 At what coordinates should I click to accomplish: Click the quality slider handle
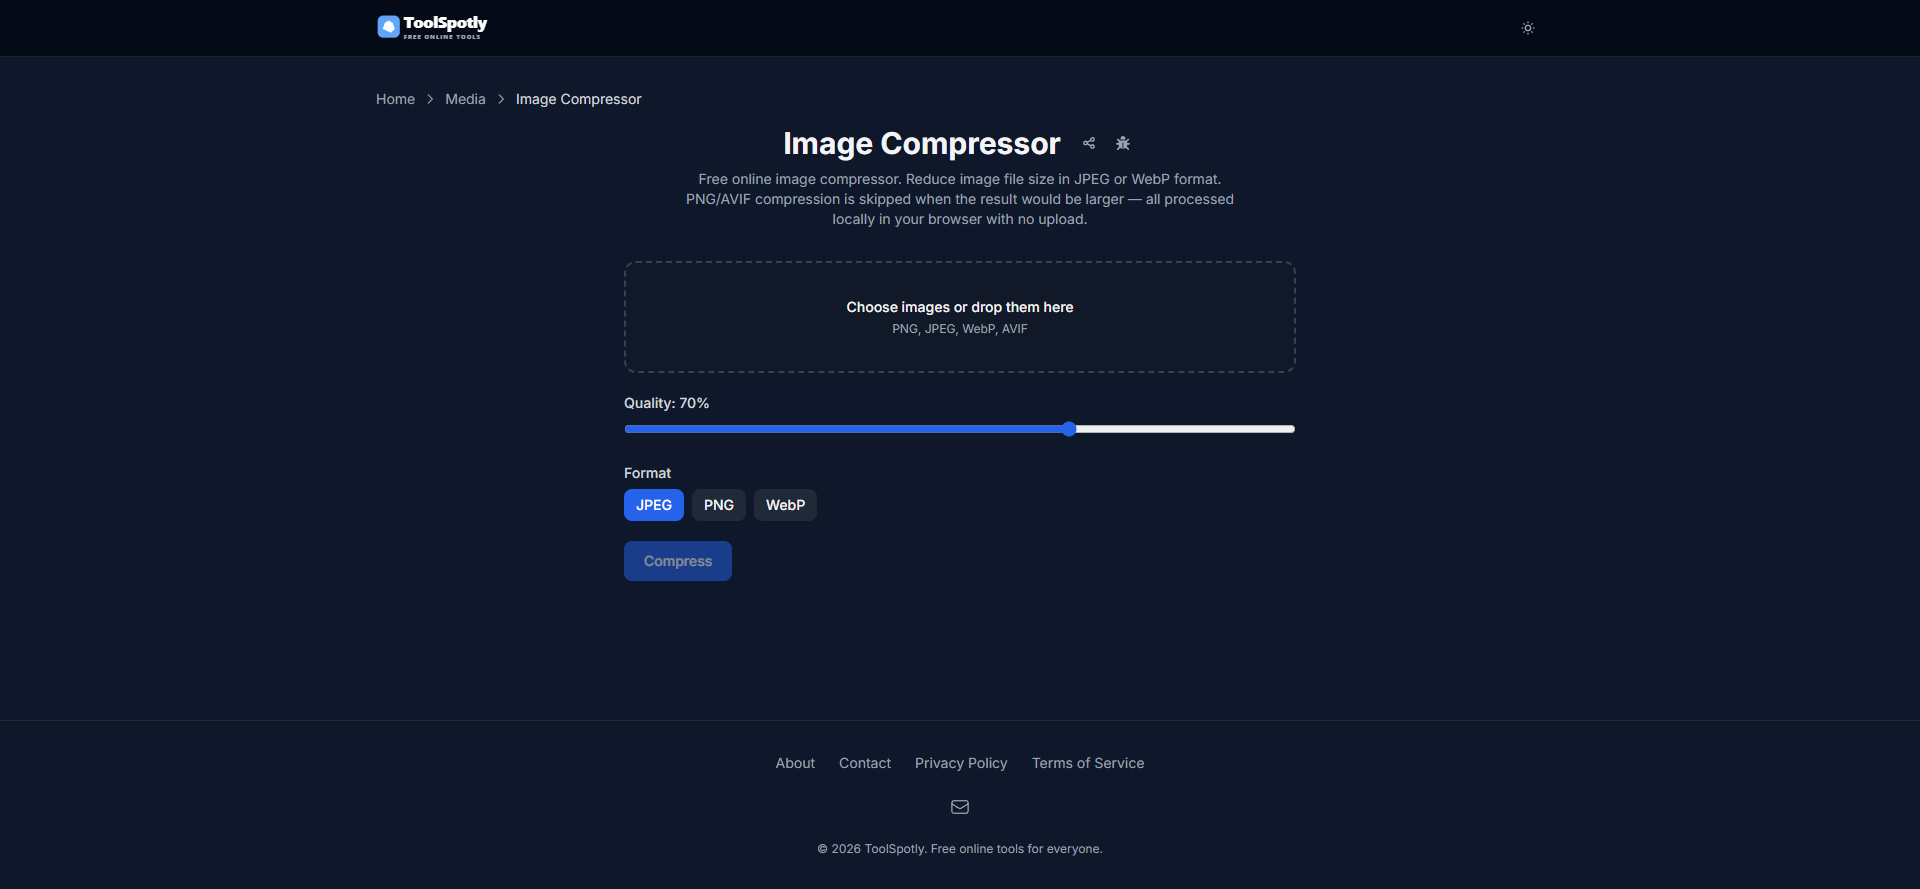(x=1069, y=429)
